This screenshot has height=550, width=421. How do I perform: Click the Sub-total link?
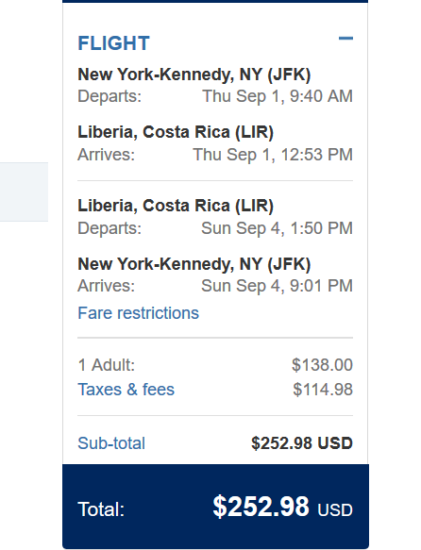click(x=111, y=443)
